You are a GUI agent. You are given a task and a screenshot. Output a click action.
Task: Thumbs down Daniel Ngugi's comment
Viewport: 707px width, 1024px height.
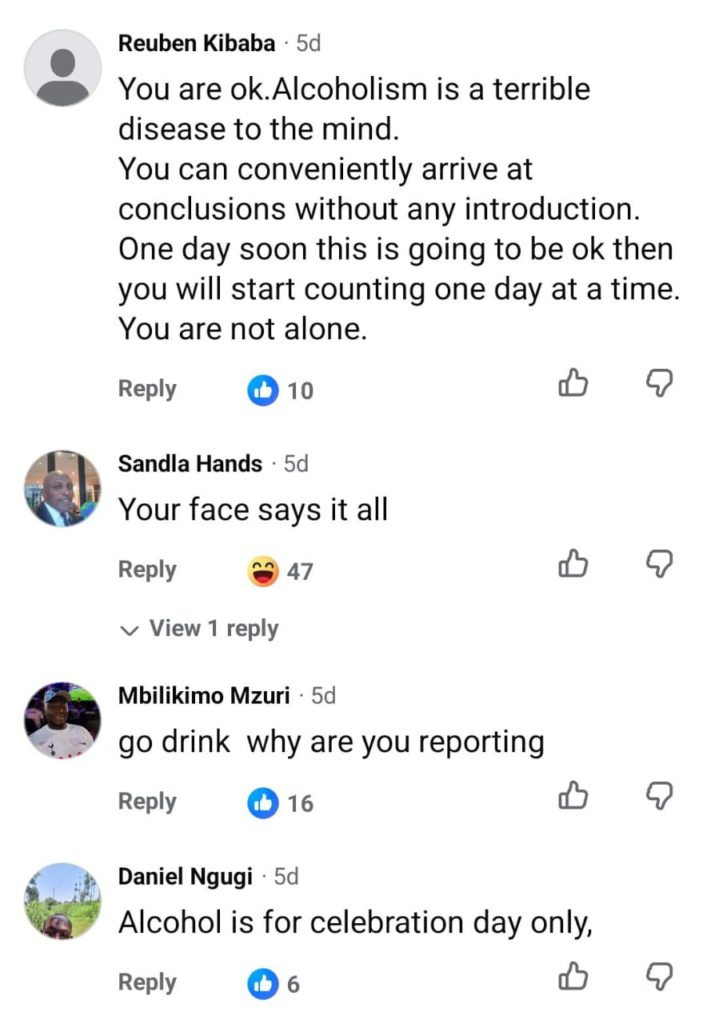coord(659,976)
